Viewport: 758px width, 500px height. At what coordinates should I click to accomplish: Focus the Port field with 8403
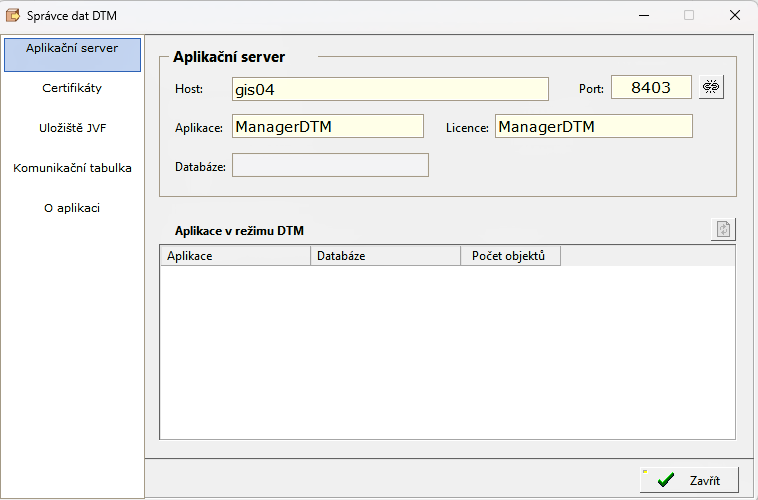pyautogui.click(x=651, y=87)
